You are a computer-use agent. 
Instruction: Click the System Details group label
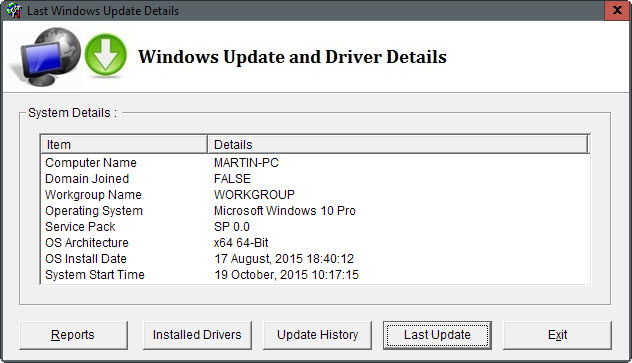(73, 113)
